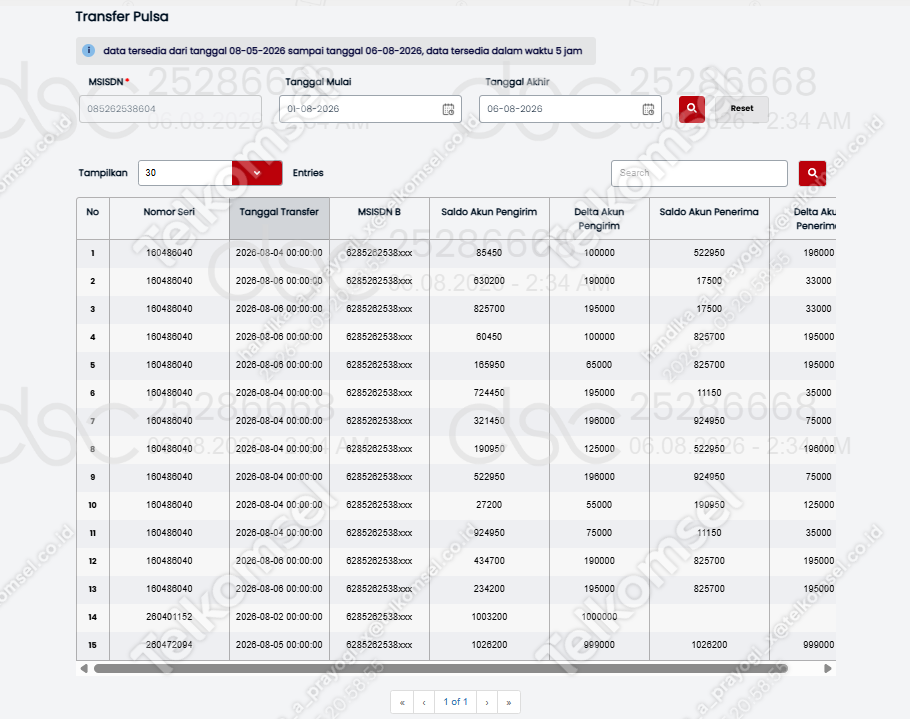Click Saldo Akun Pengirim value 27200
Image resolution: width=910 pixels, height=719 pixels.
pos(489,505)
